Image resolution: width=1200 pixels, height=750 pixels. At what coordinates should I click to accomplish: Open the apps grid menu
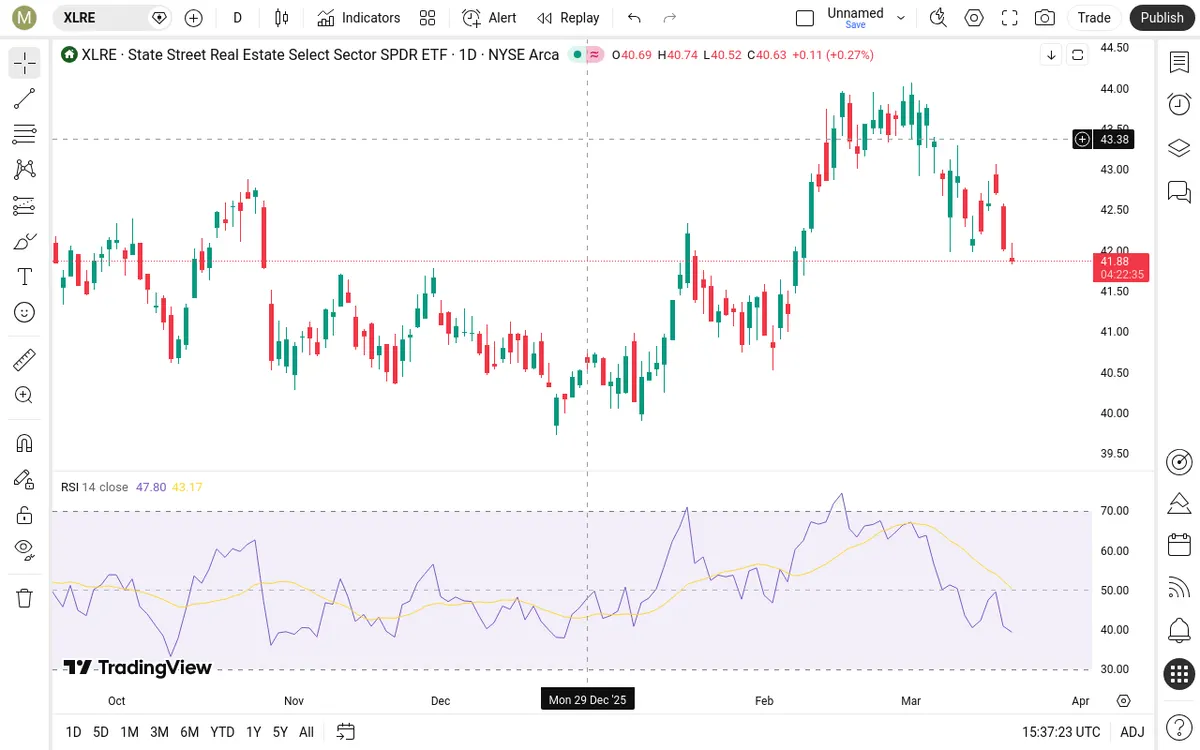coord(1179,674)
